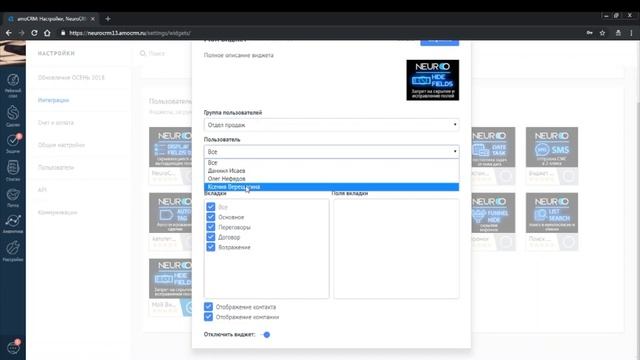Open the Auto Tag widget card
The image size is (640, 360).
click(170, 221)
